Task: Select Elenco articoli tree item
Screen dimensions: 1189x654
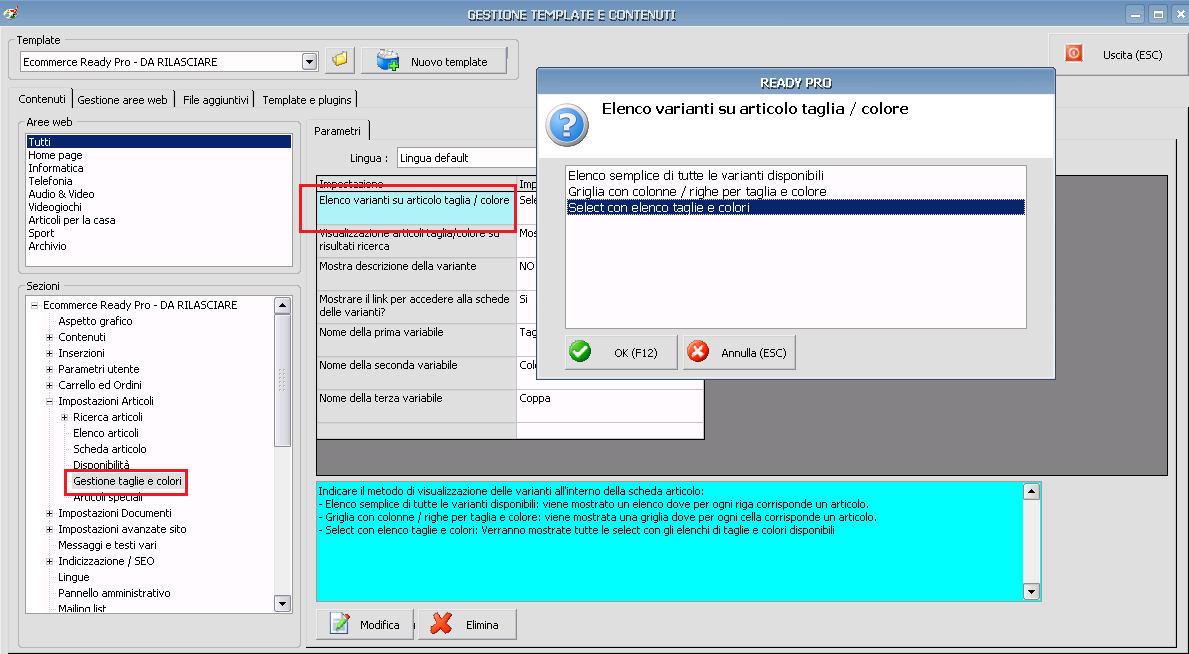Action: click(106, 433)
